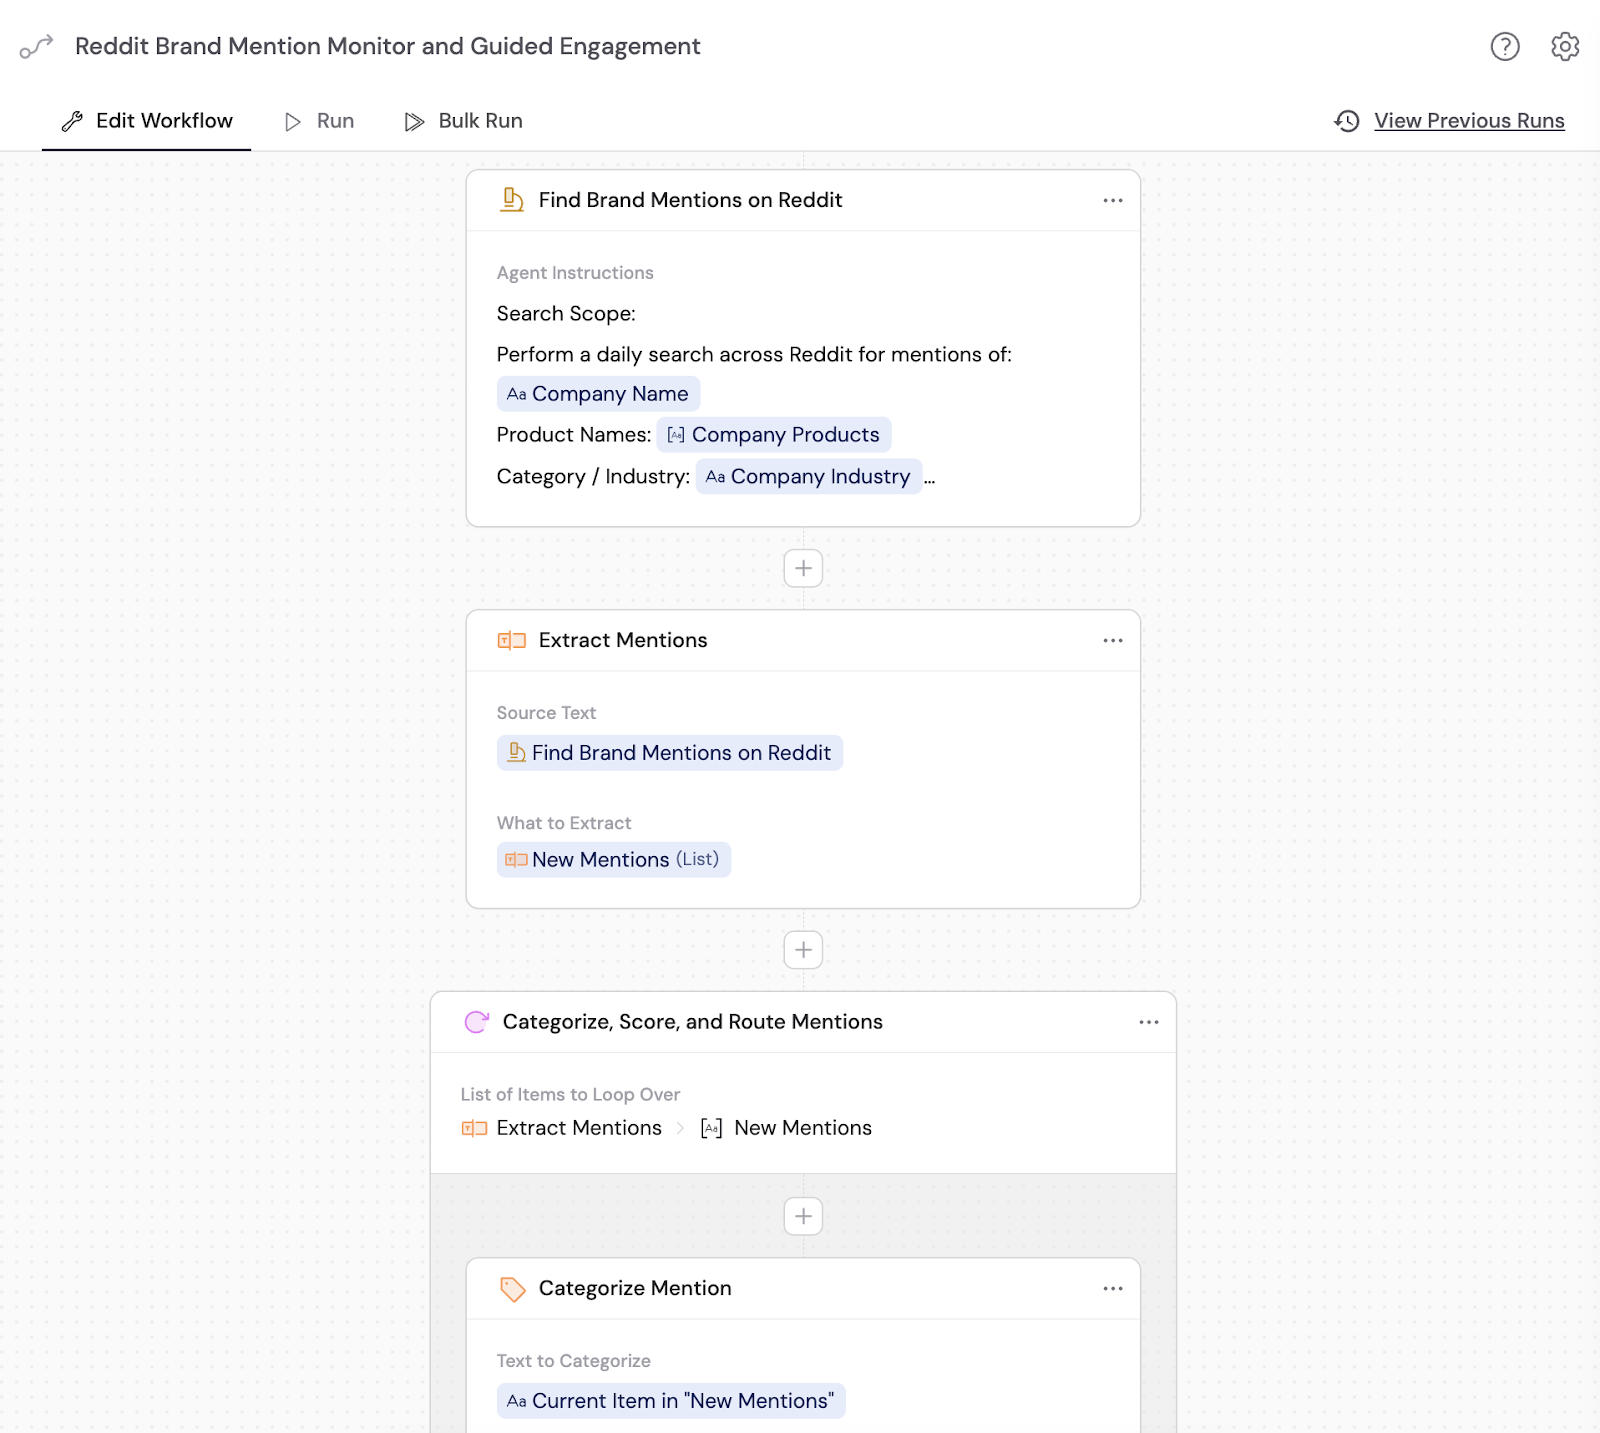
Task: Click the Categorize Mention card heading
Action: point(635,1289)
